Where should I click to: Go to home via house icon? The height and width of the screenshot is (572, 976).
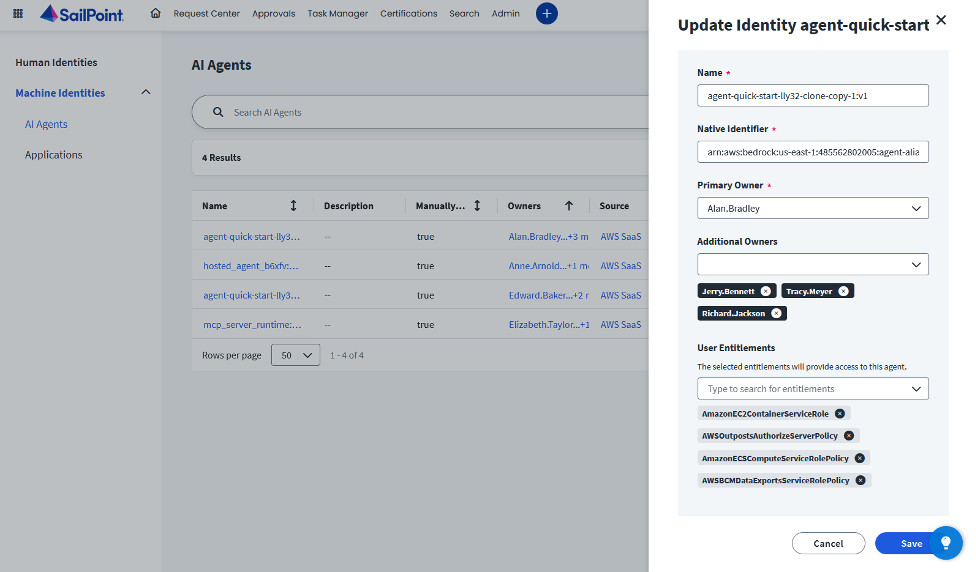pyautogui.click(x=156, y=13)
